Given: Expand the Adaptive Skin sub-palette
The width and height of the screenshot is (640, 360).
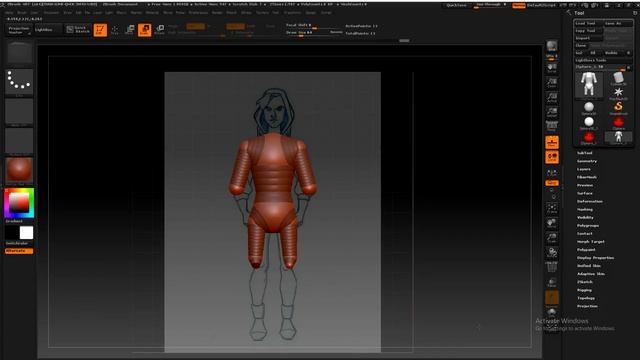Looking at the screenshot, I should (x=591, y=274).
